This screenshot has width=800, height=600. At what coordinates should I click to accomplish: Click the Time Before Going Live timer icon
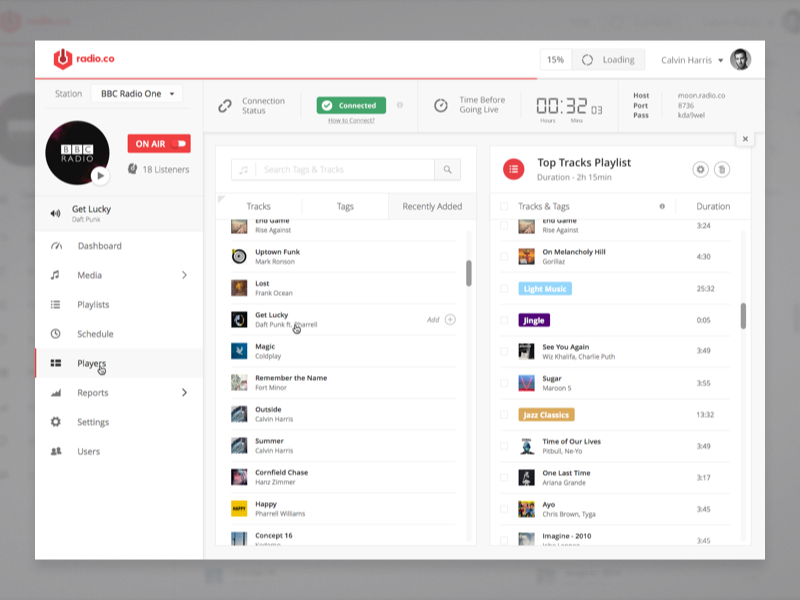[x=441, y=106]
